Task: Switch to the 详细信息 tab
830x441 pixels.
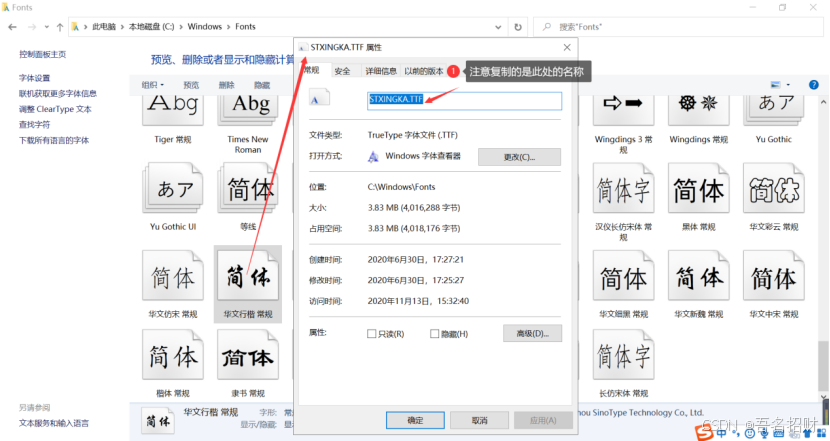Action: click(x=381, y=71)
